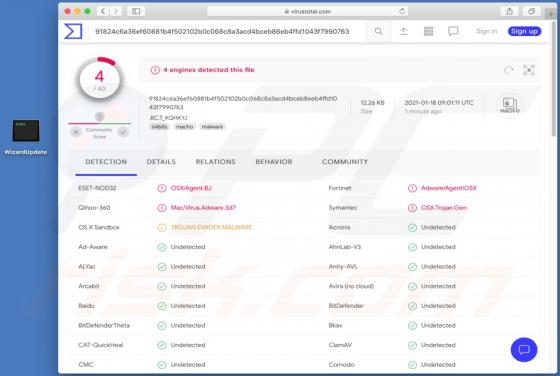Screen dimensions: 560x376
Task: Click Safari share icon
Action: (509, 11)
